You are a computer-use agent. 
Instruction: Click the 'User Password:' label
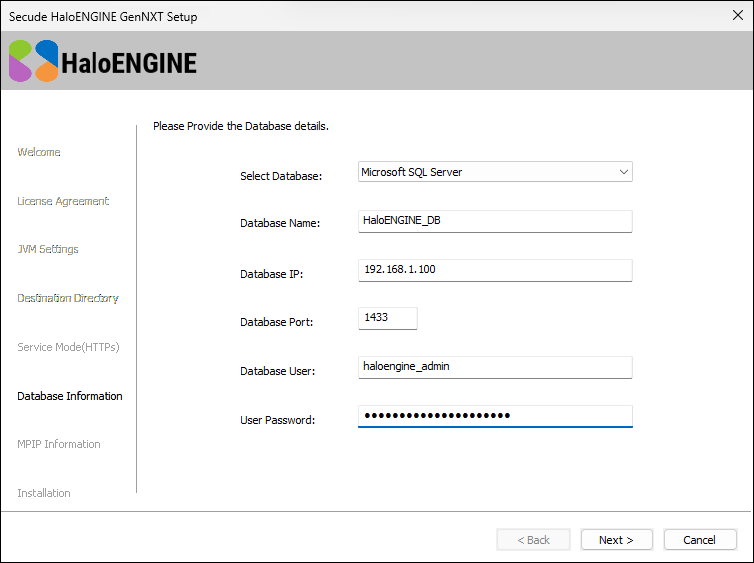[277, 420]
